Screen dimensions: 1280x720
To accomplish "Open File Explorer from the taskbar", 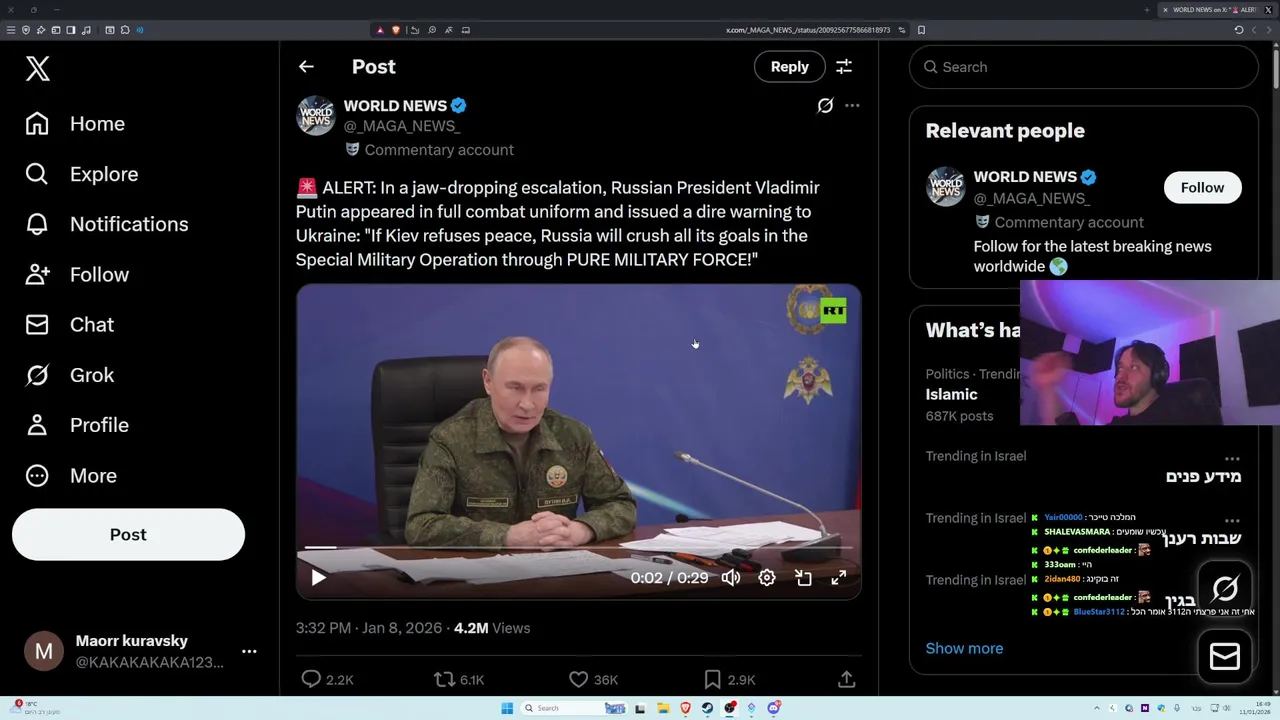I will [x=662, y=708].
